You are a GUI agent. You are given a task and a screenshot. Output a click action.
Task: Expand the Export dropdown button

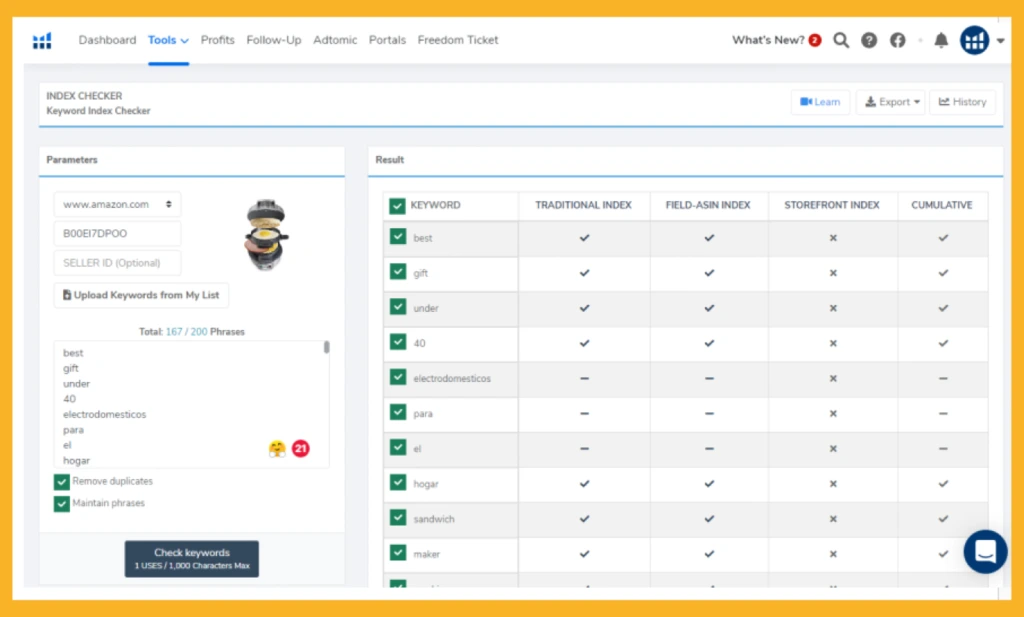890,102
